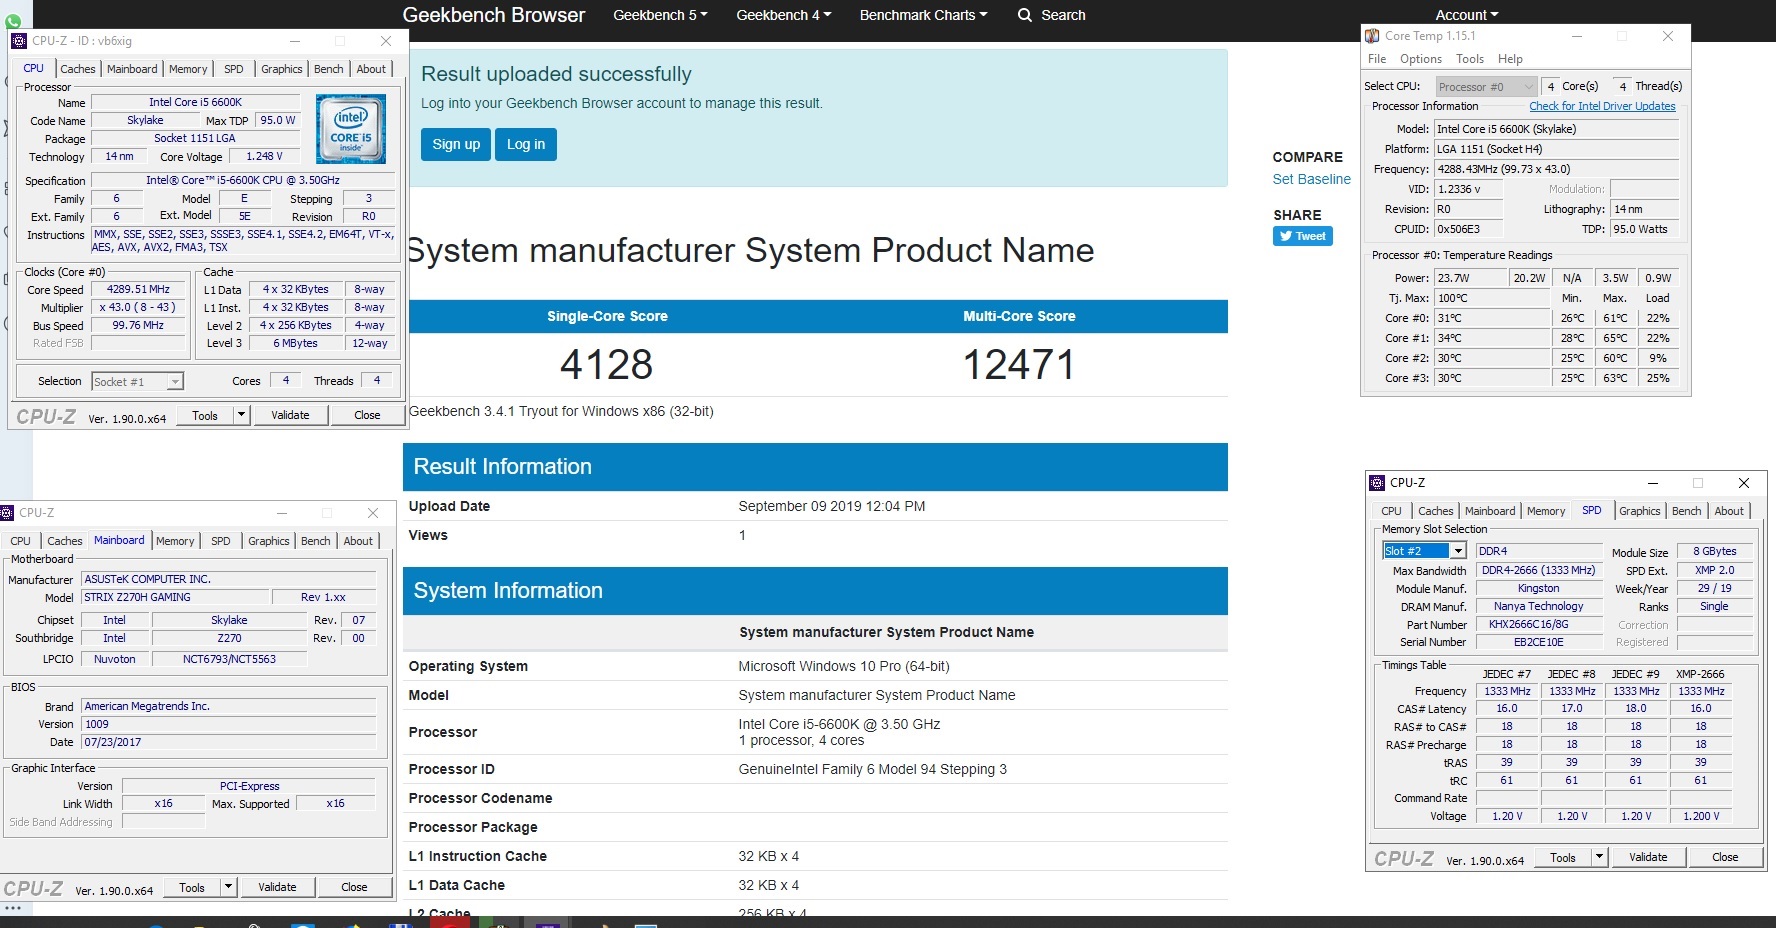This screenshot has height=928, width=1776.
Task: Switch to Caches tab in CPU-Z vb6xig window
Action: tap(77, 69)
